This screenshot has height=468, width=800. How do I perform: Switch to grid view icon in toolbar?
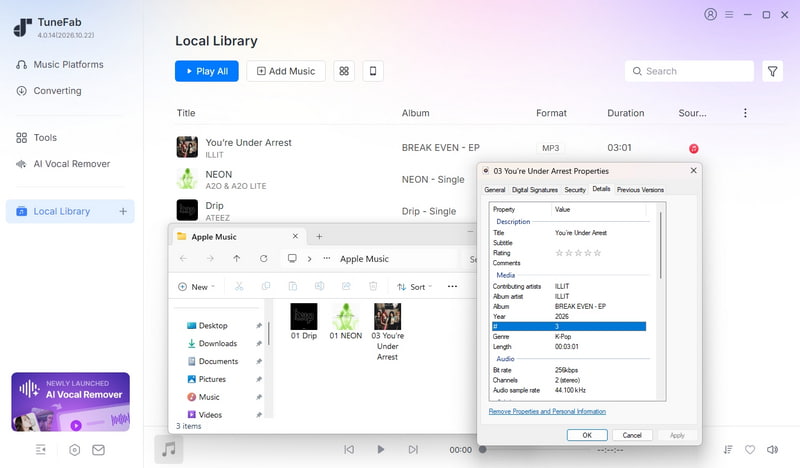(344, 71)
